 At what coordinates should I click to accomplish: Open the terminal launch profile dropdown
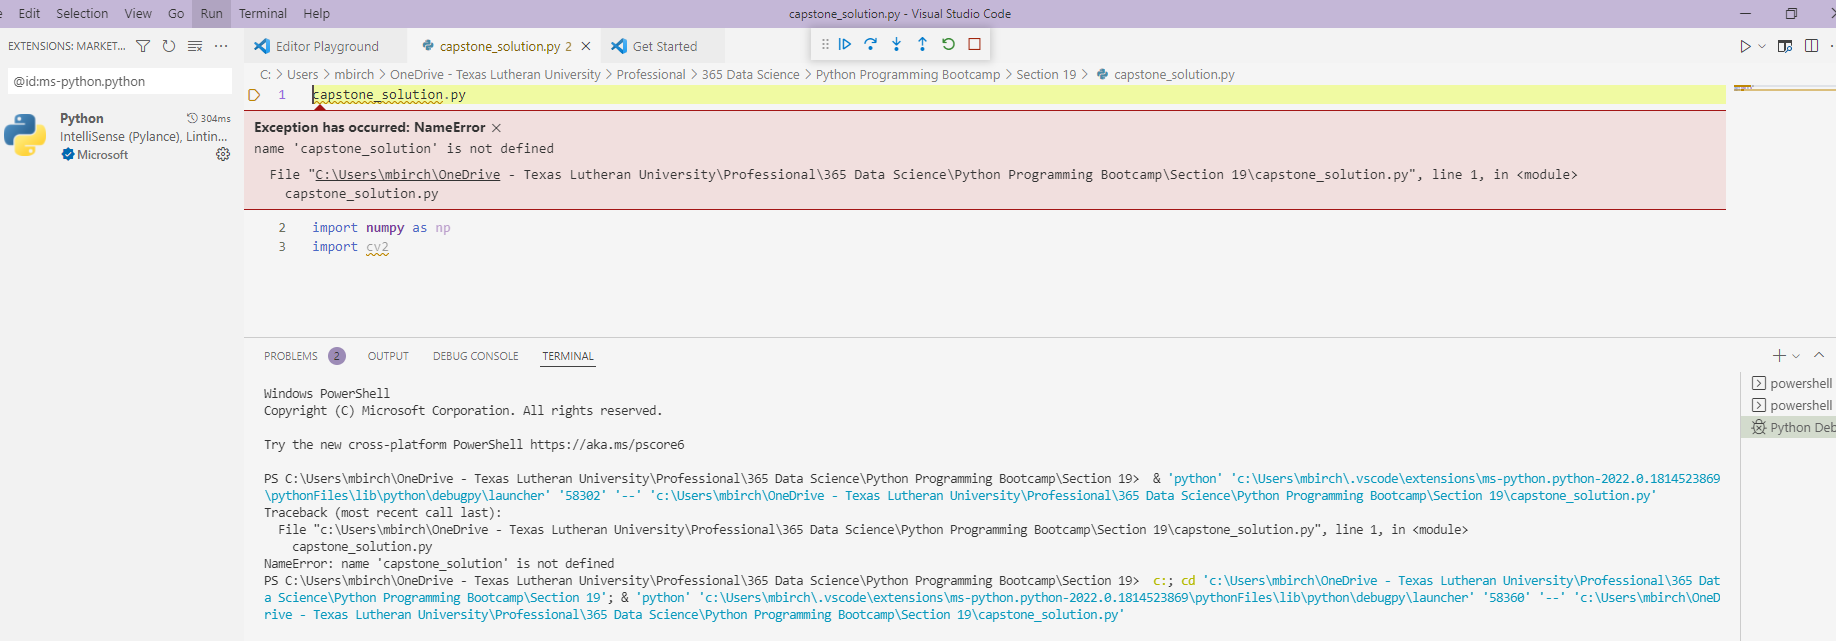click(x=1796, y=356)
